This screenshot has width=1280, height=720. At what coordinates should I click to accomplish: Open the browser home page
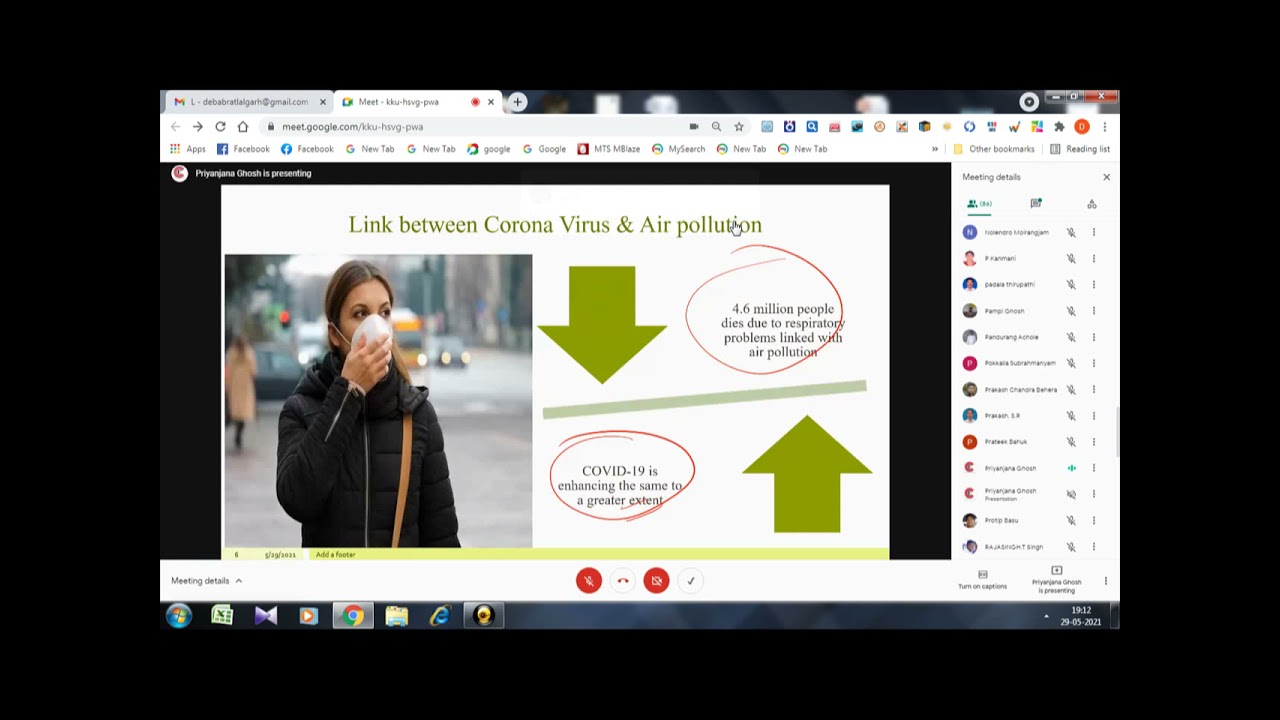243,127
